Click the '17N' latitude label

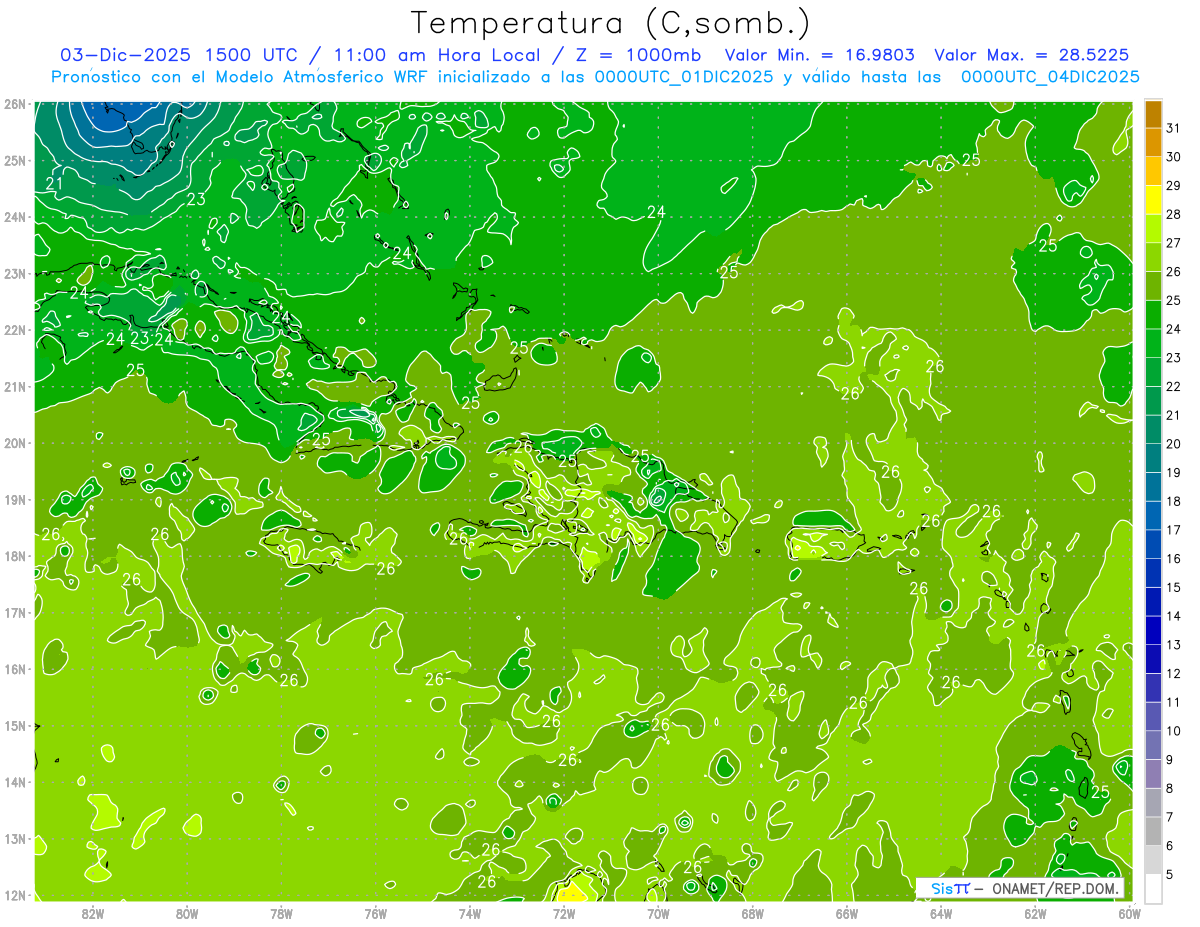pos(15,612)
